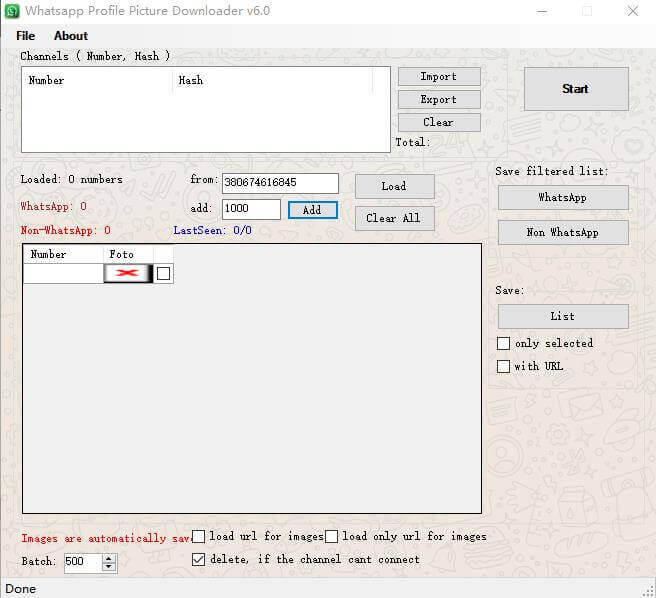Click the red WhatsApp: 0 counter
The image size is (656, 598).
pyautogui.click(x=54, y=206)
